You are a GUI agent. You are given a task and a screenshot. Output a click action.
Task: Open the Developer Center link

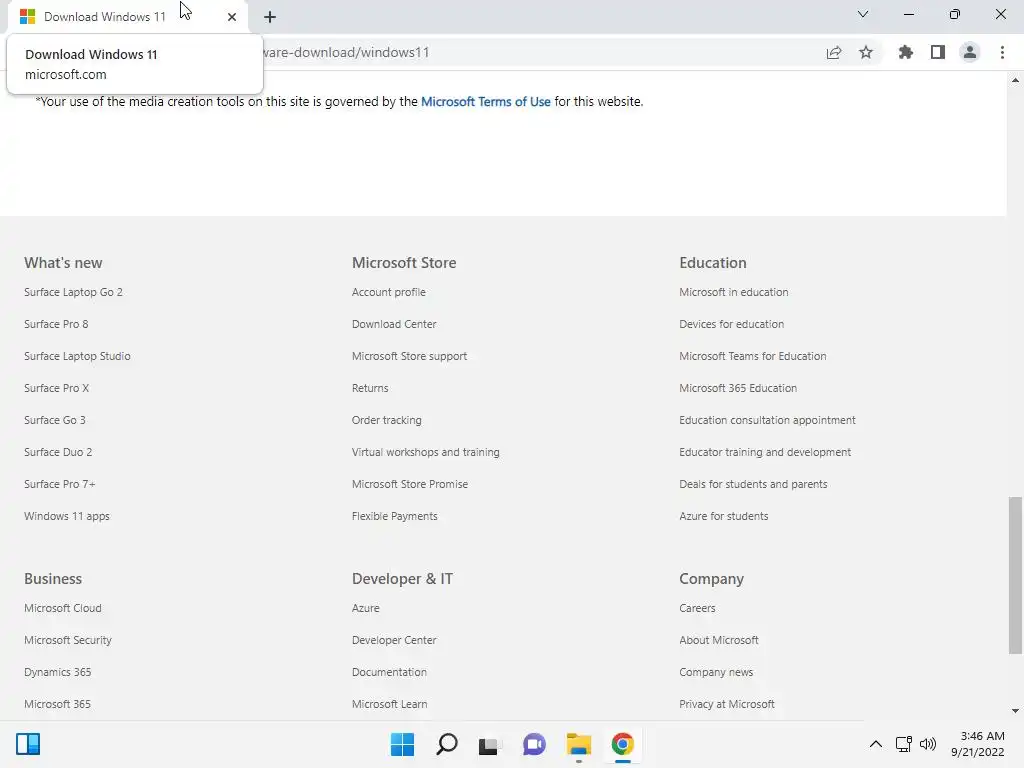coord(394,640)
